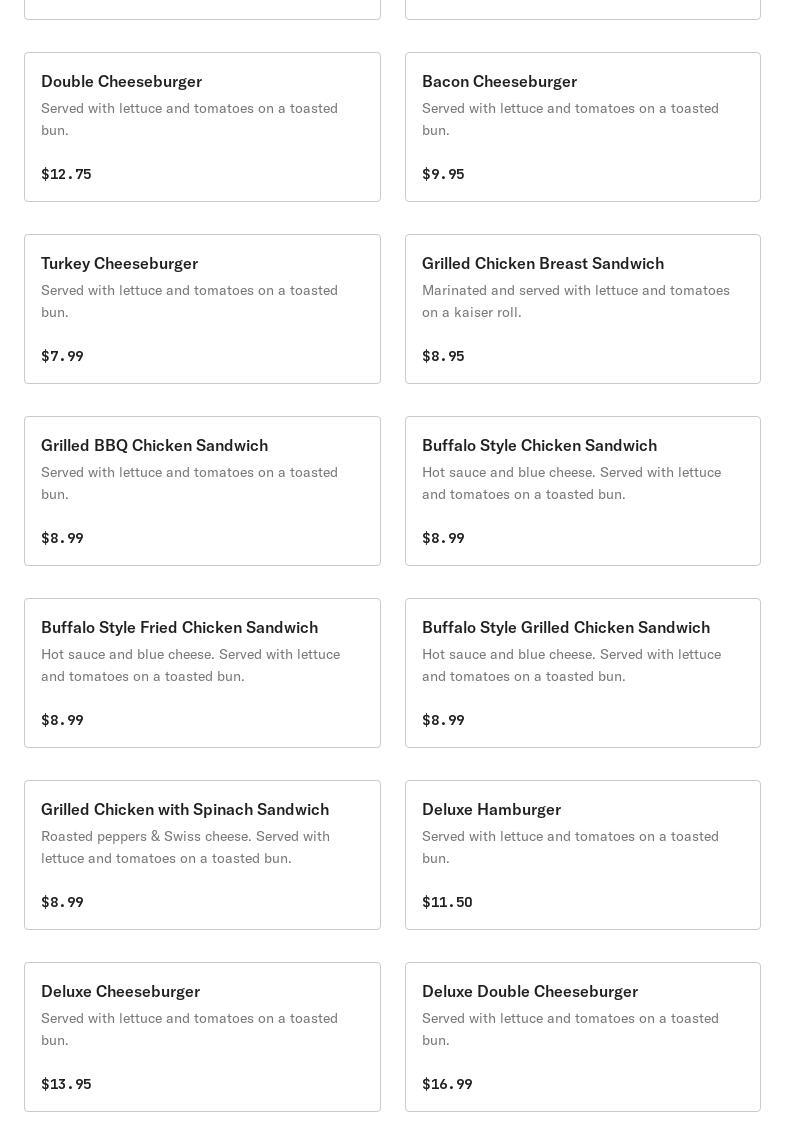
Task: Open Grilled Chicken Breast Sandwich item
Action: pos(542,263)
